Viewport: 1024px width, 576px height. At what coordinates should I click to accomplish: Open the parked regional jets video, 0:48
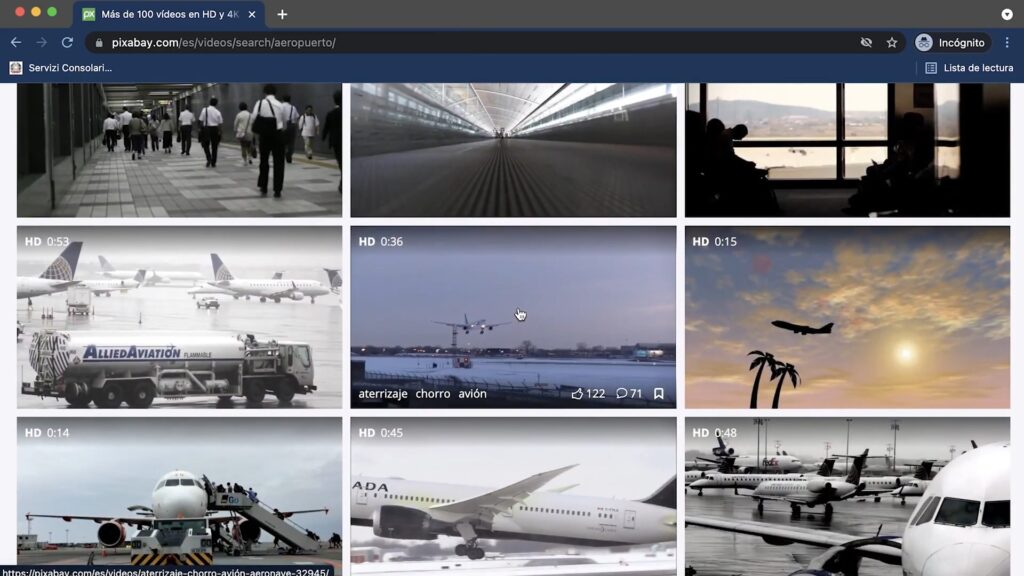(848, 496)
